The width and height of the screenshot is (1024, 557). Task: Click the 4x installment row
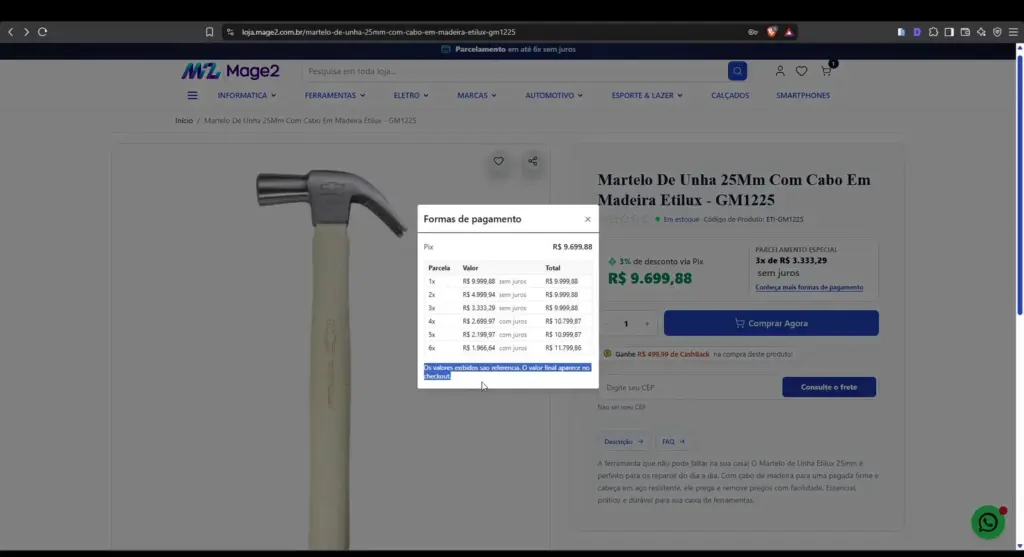click(x=508, y=321)
